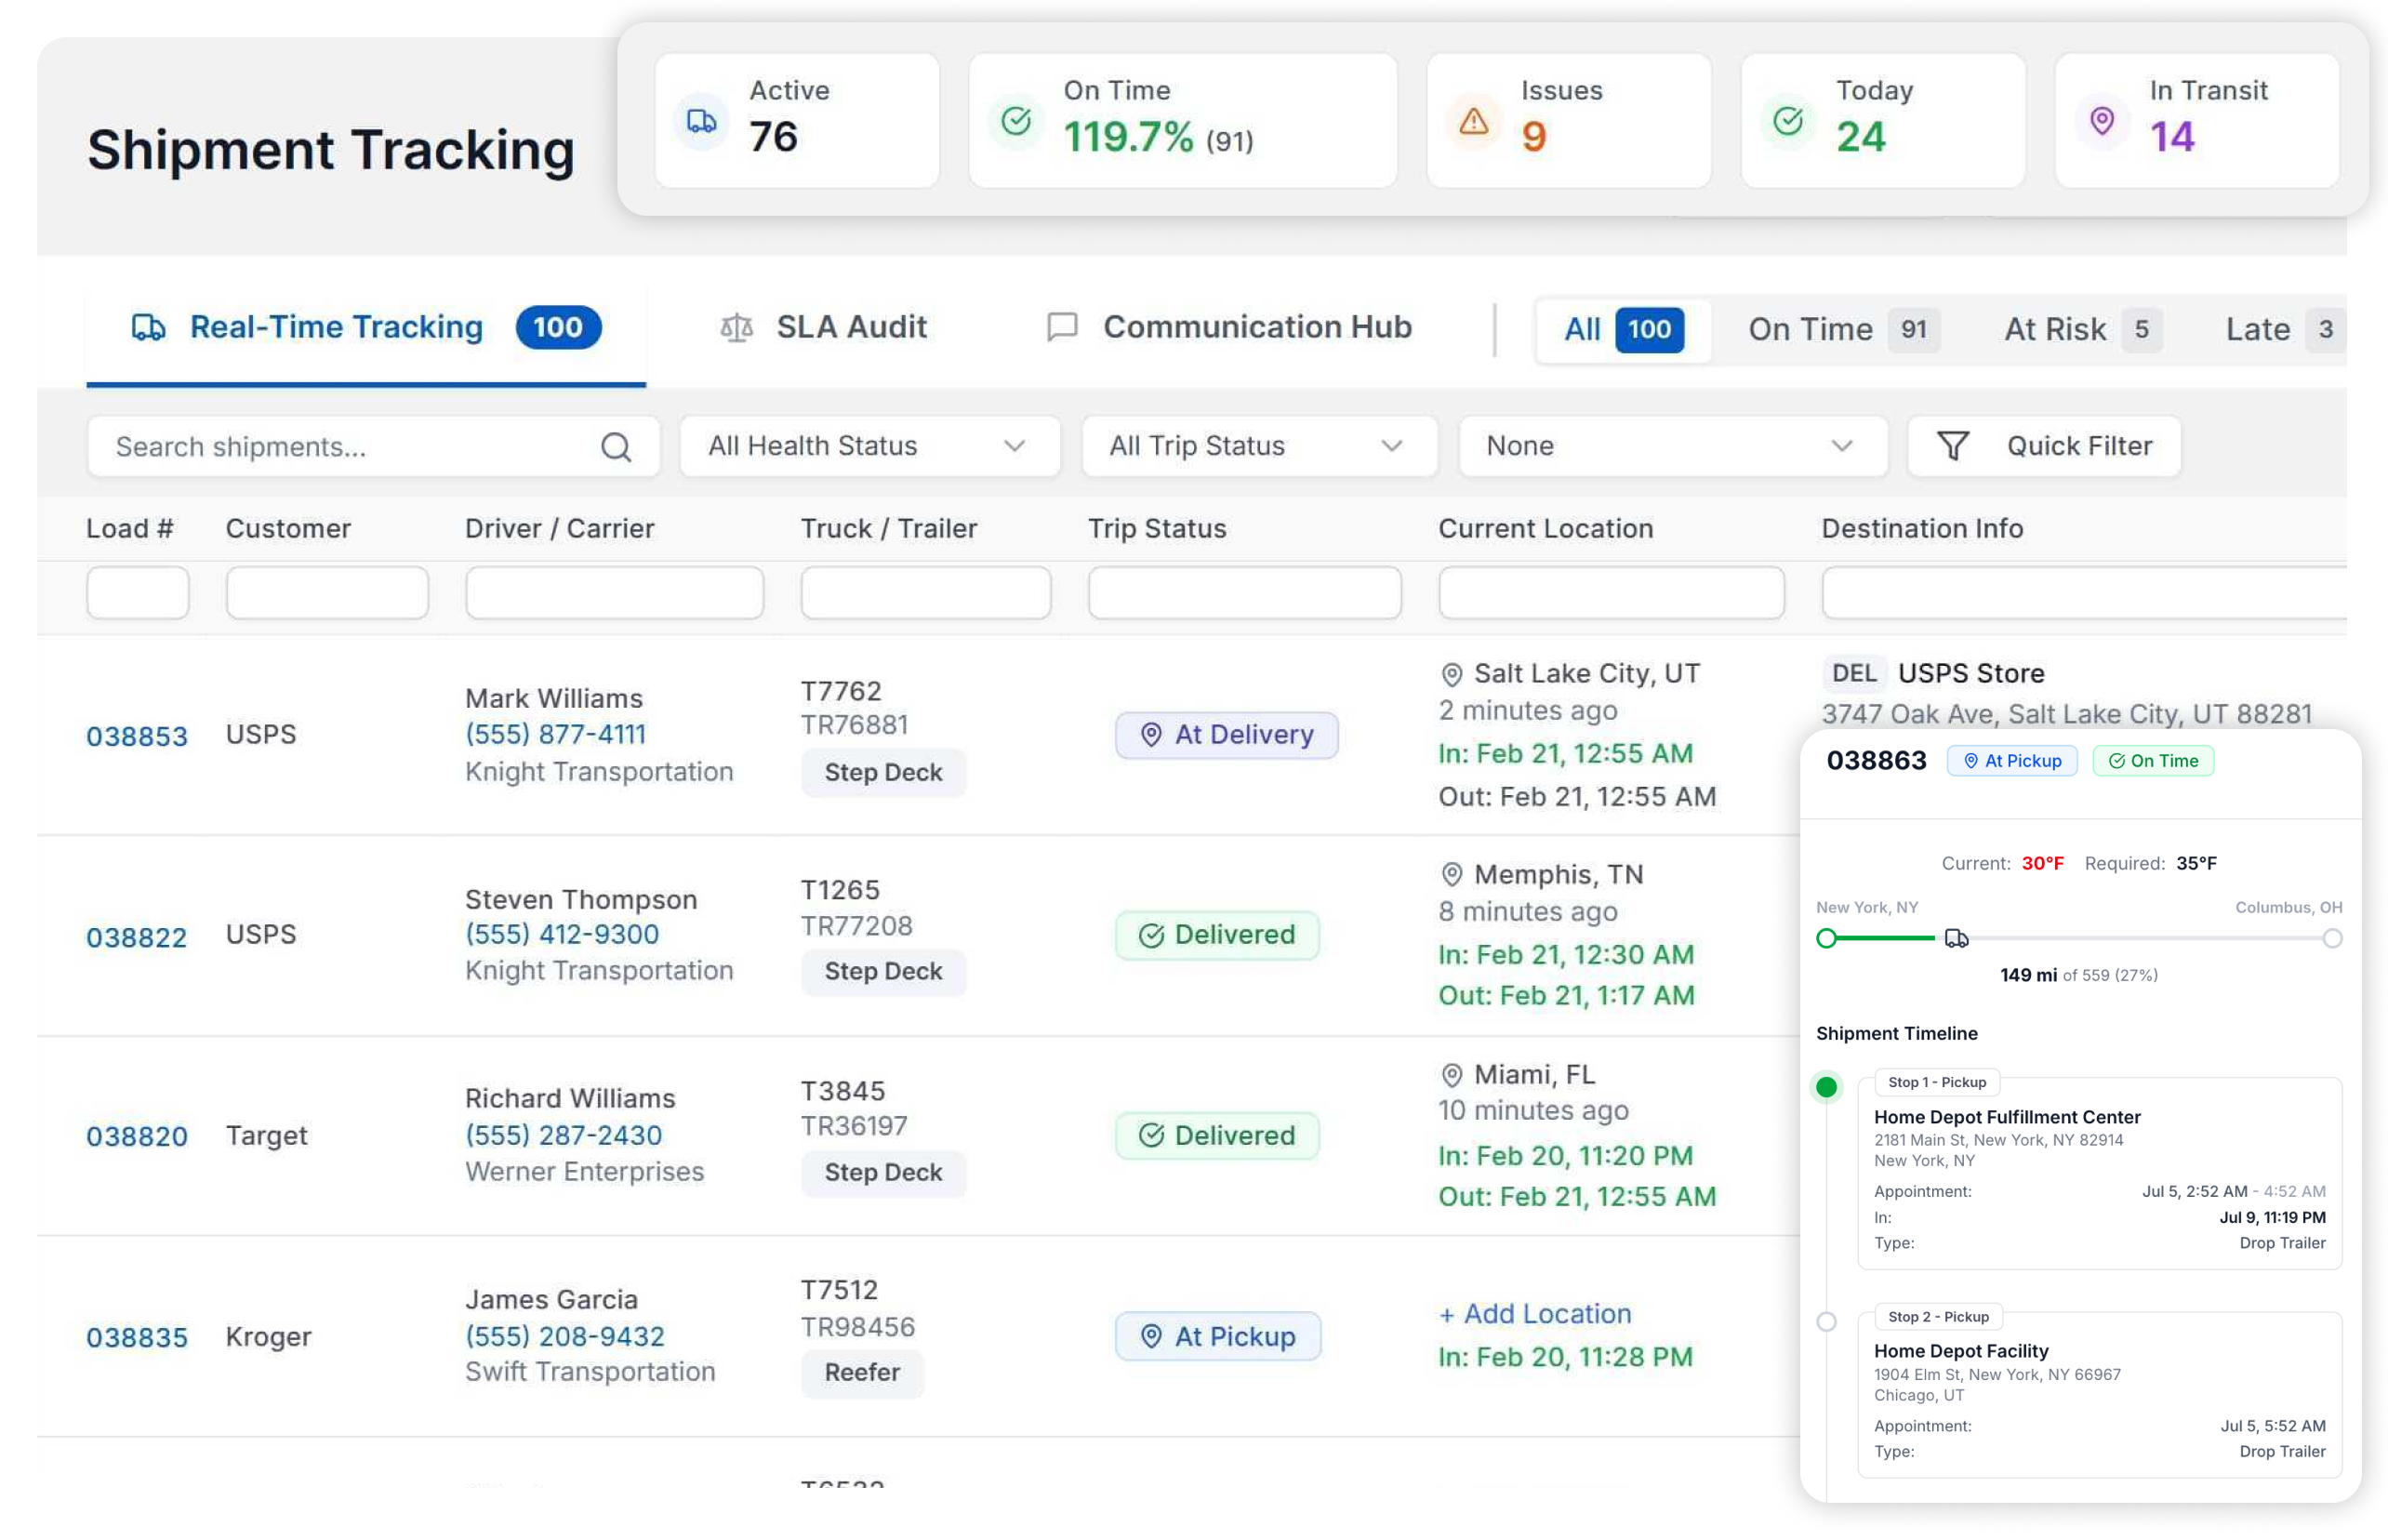Click the funnel icon beside Quick Filter

pos(1952,446)
